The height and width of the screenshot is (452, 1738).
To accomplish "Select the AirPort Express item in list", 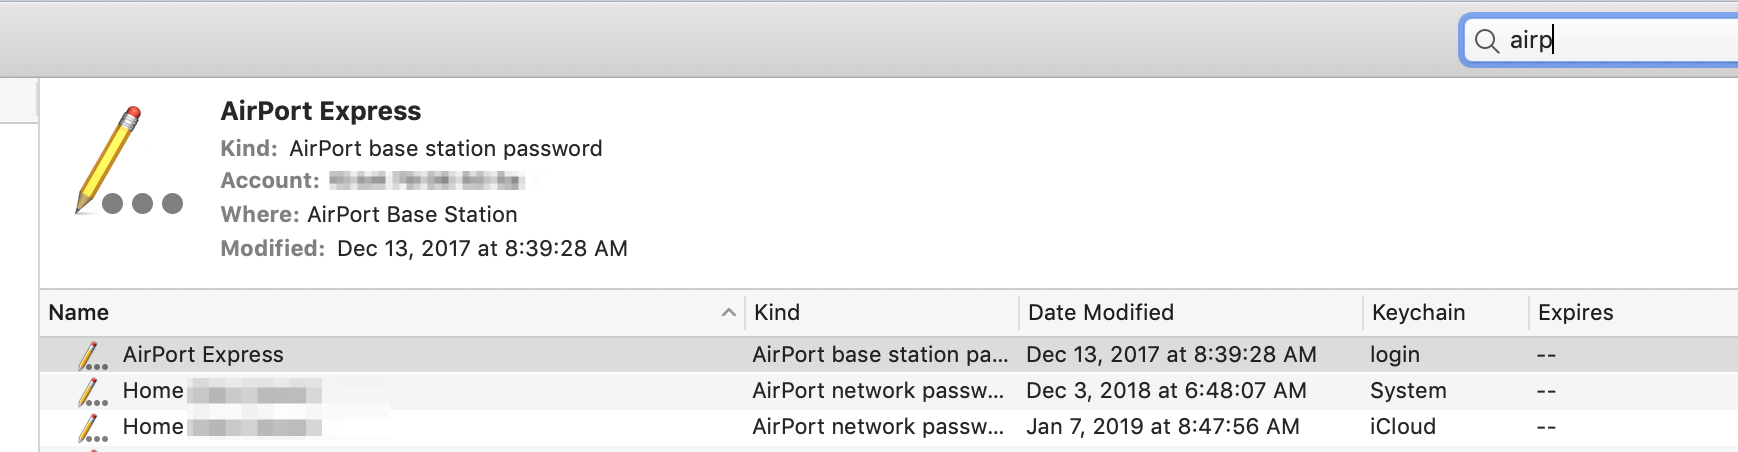I will 203,355.
